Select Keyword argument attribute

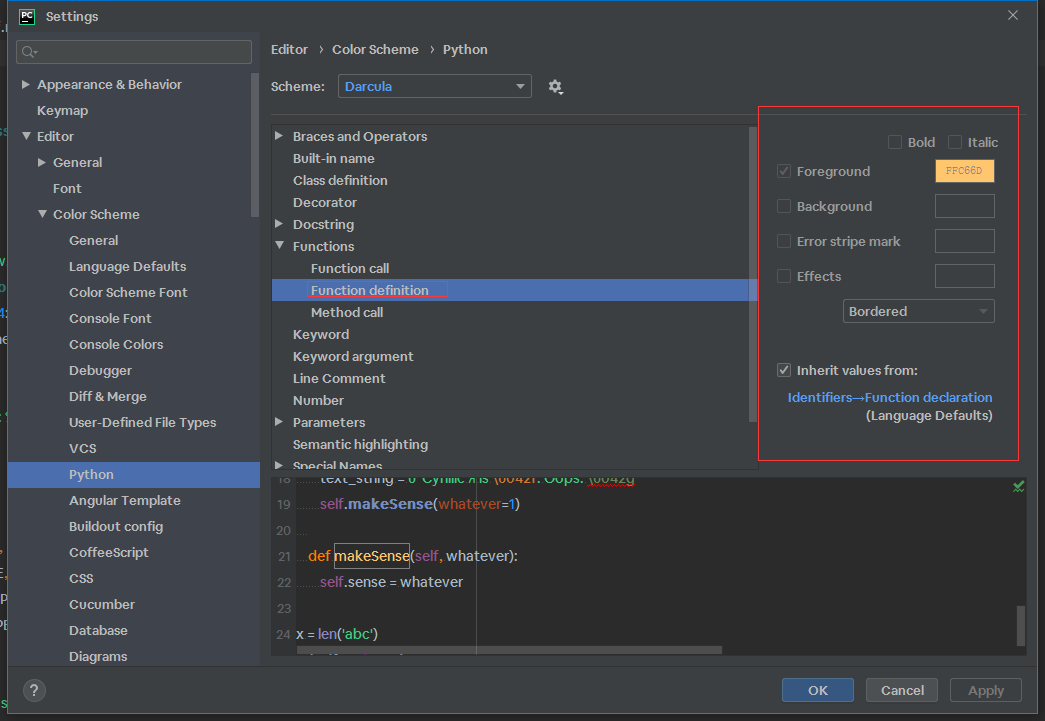tap(353, 357)
